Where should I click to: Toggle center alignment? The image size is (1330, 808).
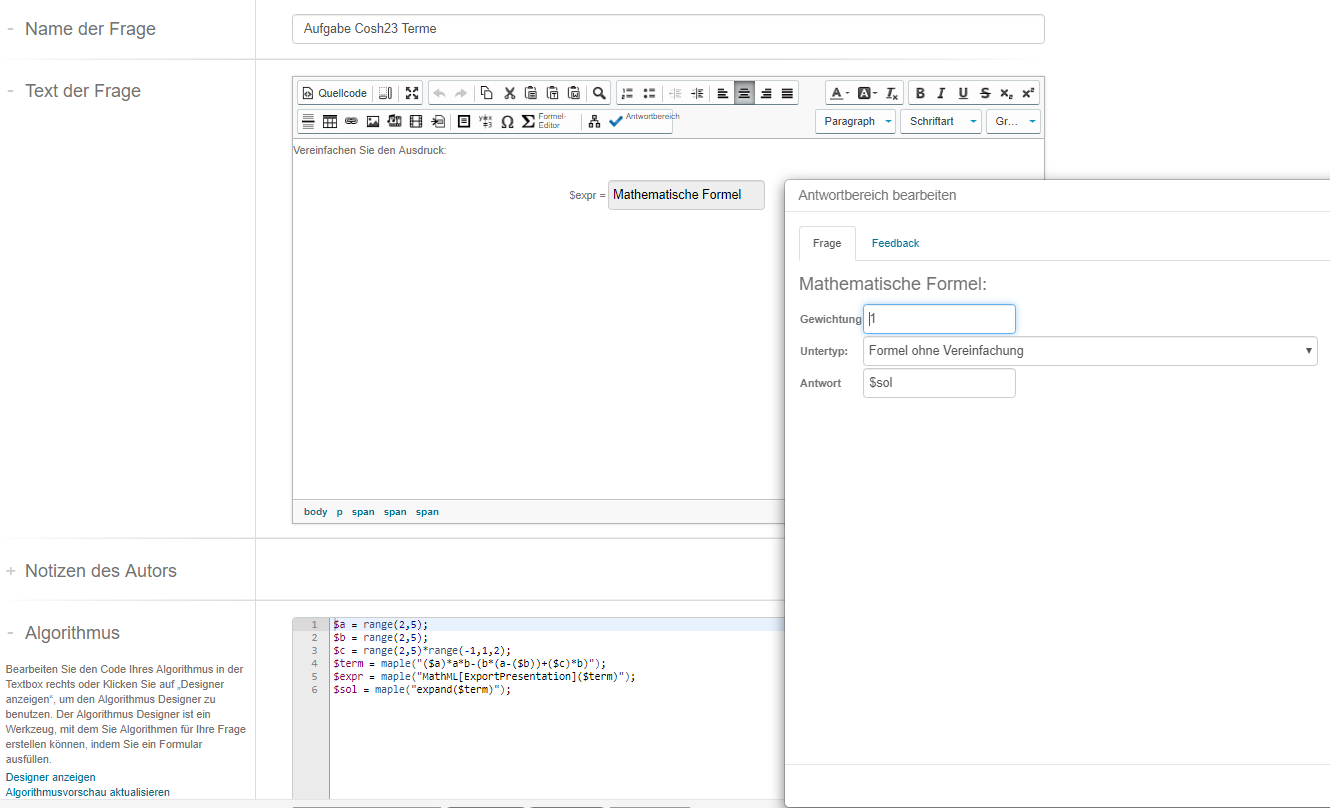(x=744, y=93)
